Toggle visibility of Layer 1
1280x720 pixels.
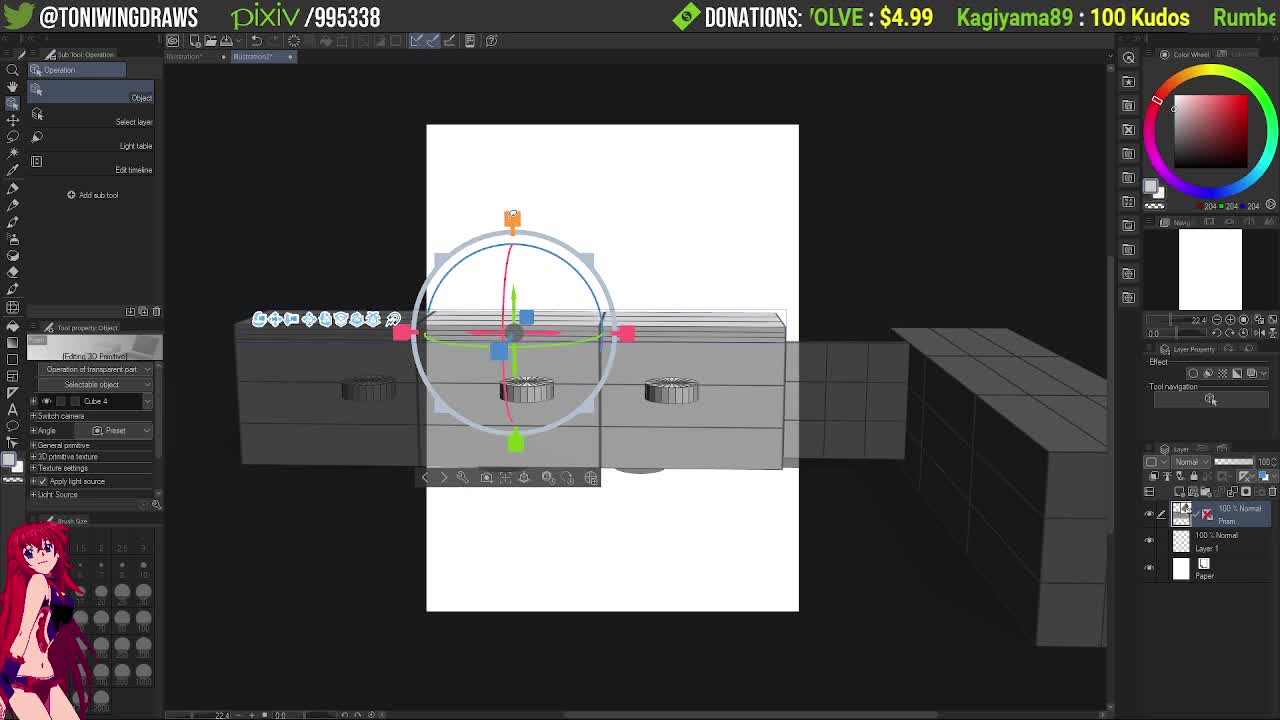tap(1149, 541)
